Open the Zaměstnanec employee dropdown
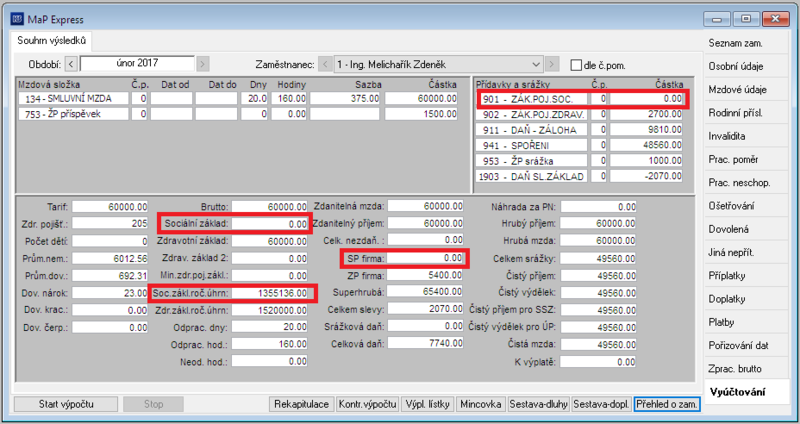This screenshot has width=800, height=424. tap(438, 65)
